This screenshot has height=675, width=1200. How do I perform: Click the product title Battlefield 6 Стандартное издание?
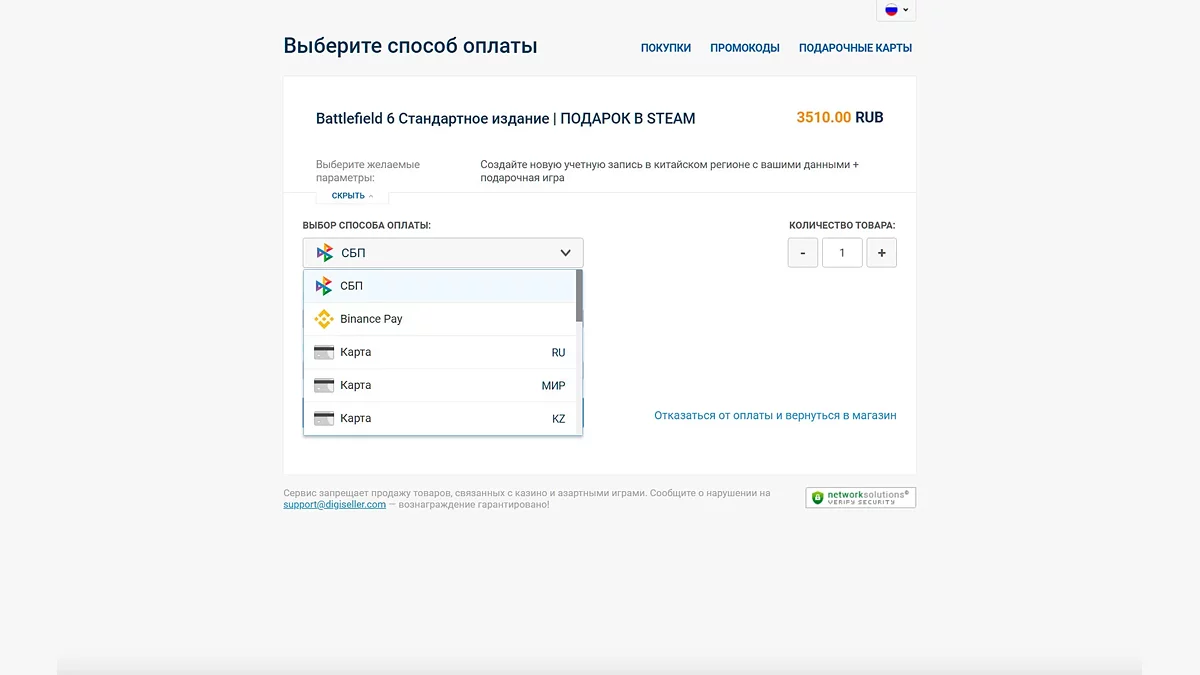pos(505,118)
